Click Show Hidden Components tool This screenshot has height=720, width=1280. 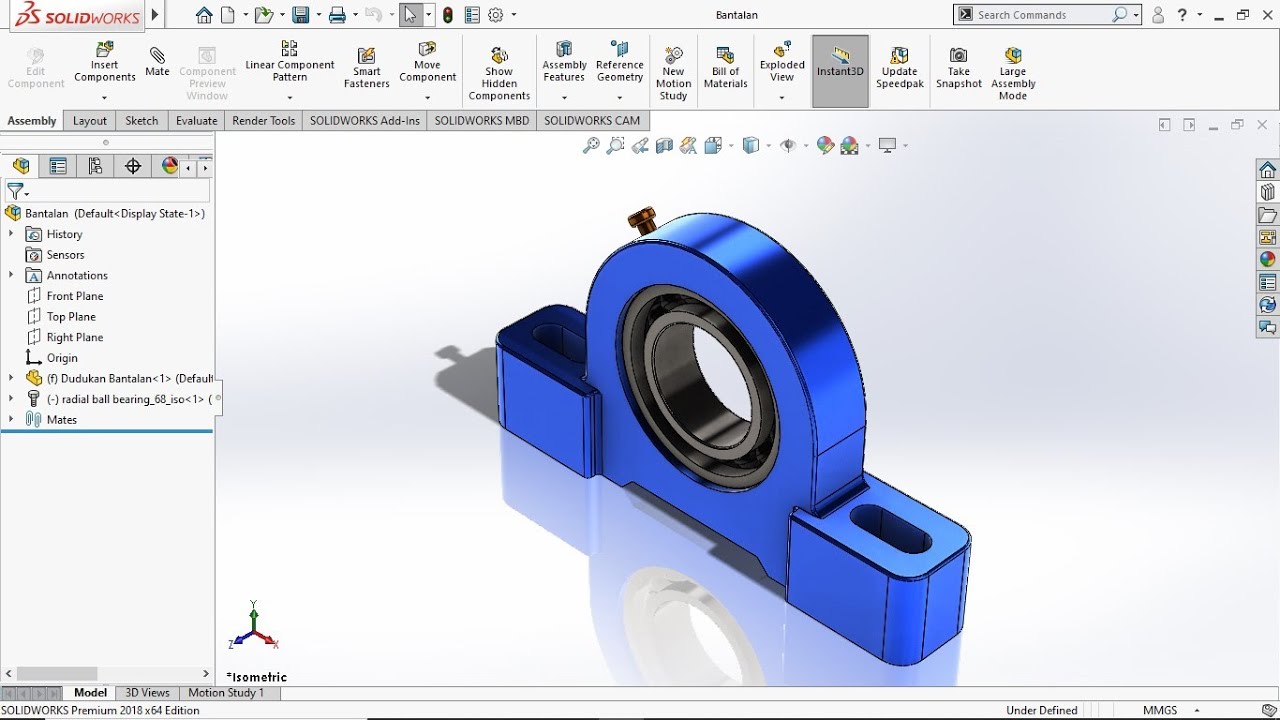point(499,72)
